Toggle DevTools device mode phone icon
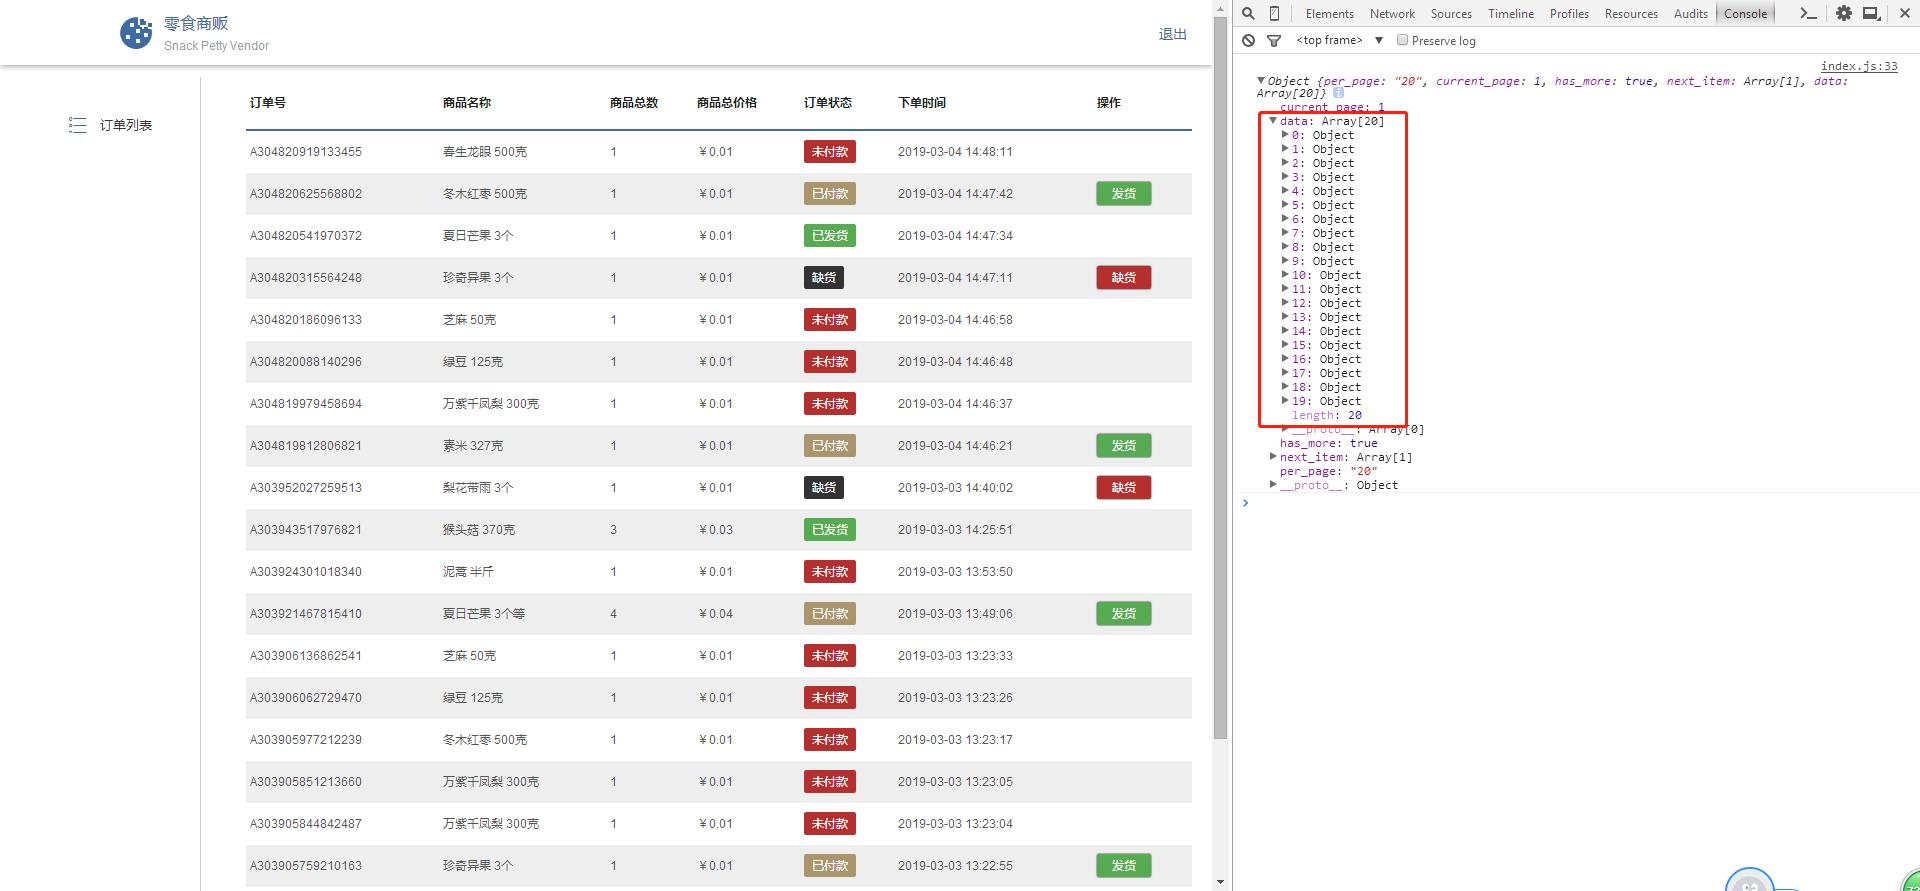1920x891 pixels. click(1274, 13)
